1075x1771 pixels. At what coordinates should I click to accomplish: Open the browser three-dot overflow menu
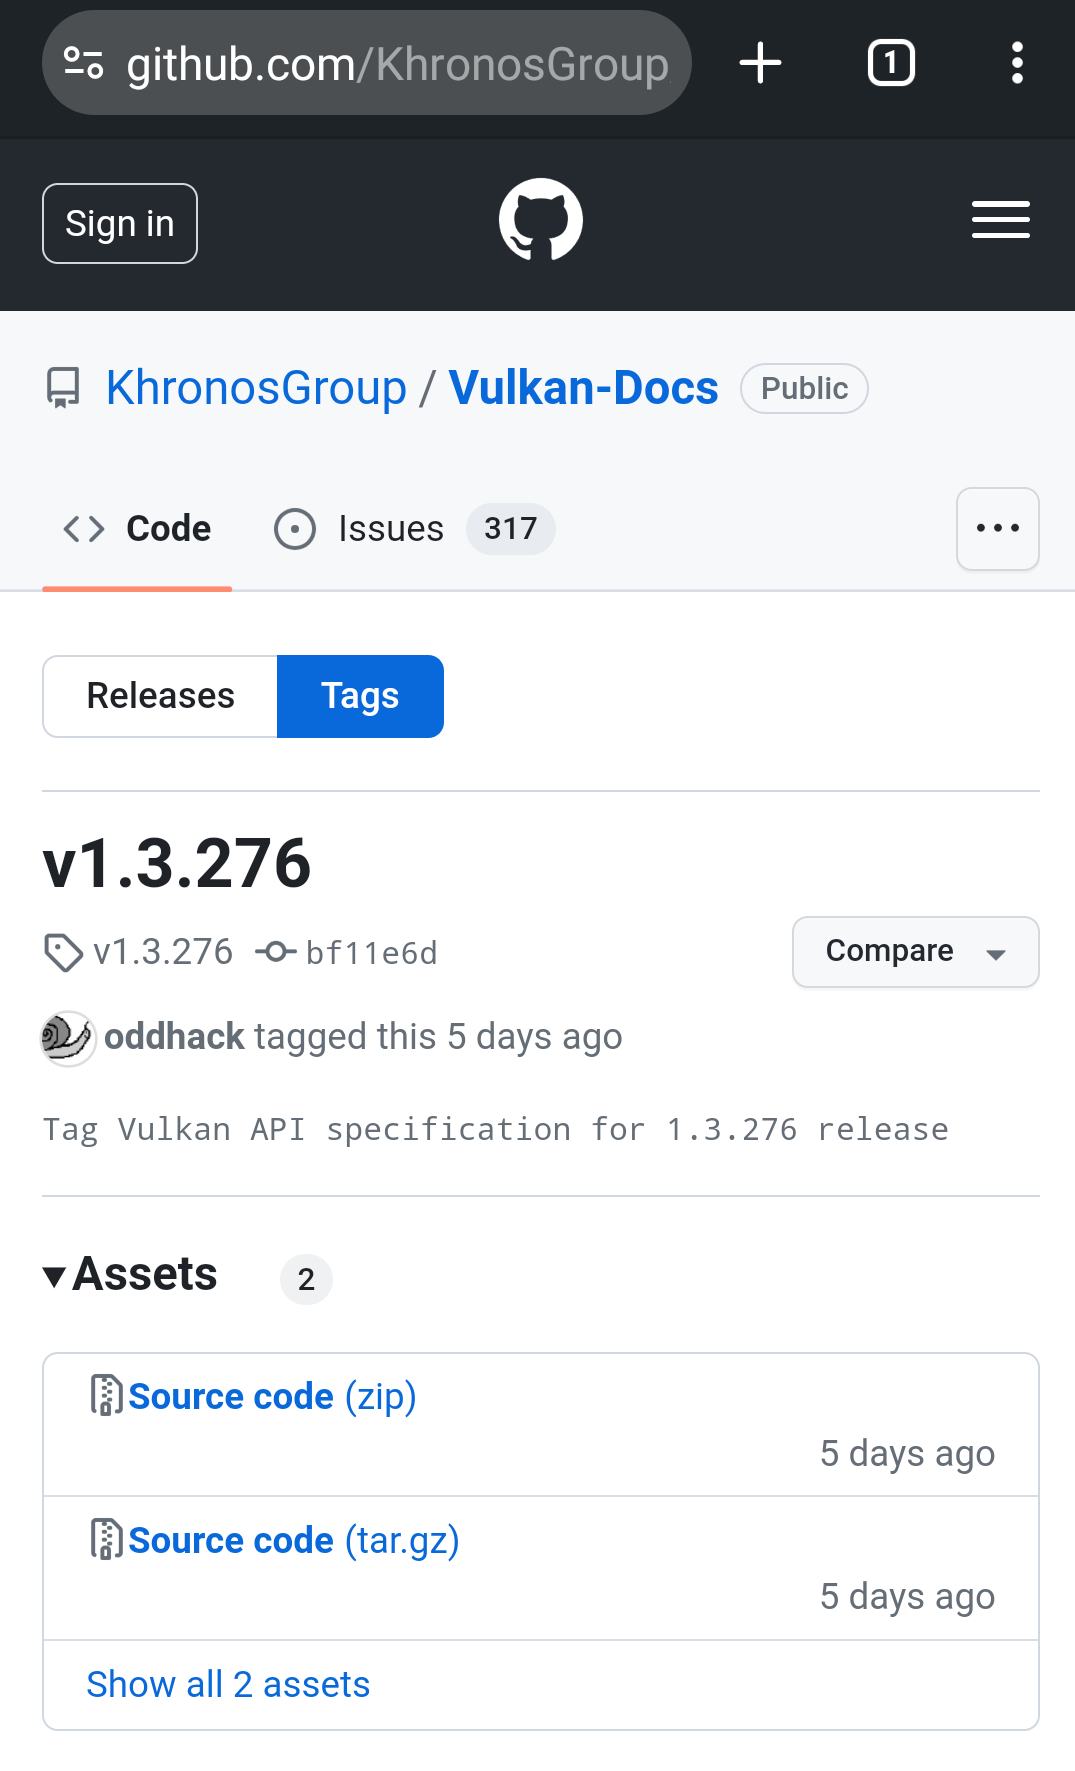1017,63
